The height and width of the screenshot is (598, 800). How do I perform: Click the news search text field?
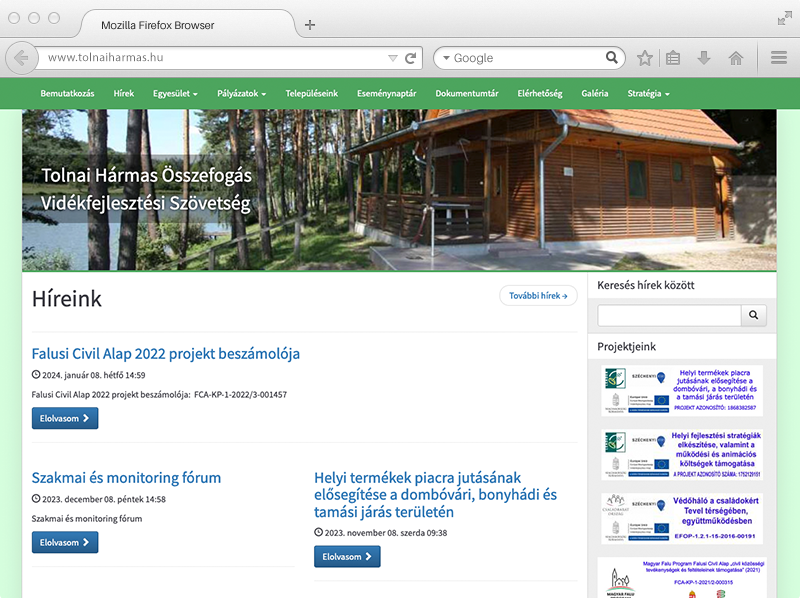(668, 316)
